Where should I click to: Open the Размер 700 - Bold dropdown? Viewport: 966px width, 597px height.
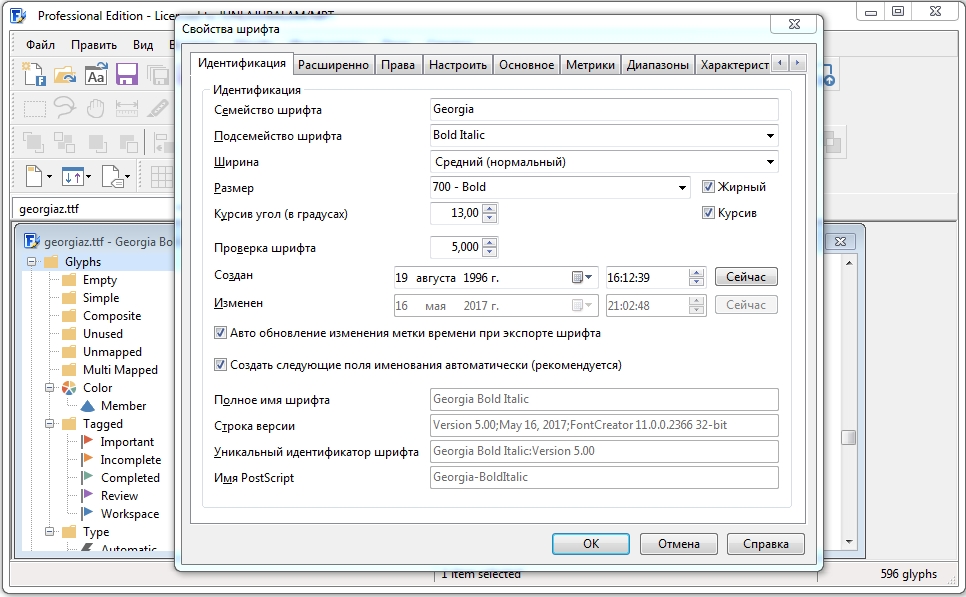click(x=682, y=187)
